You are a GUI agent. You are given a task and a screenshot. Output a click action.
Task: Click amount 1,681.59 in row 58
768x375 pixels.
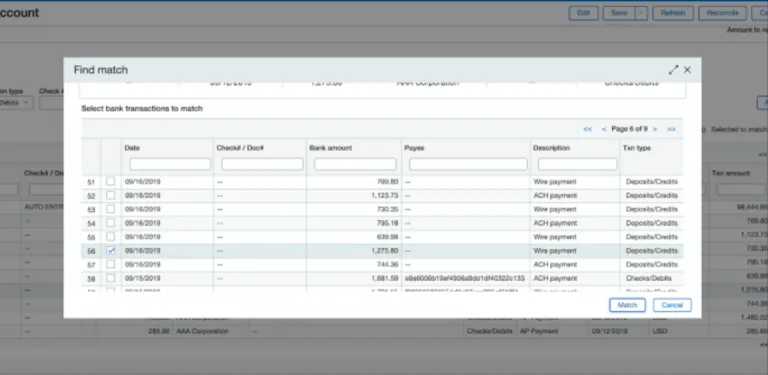[x=384, y=278]
